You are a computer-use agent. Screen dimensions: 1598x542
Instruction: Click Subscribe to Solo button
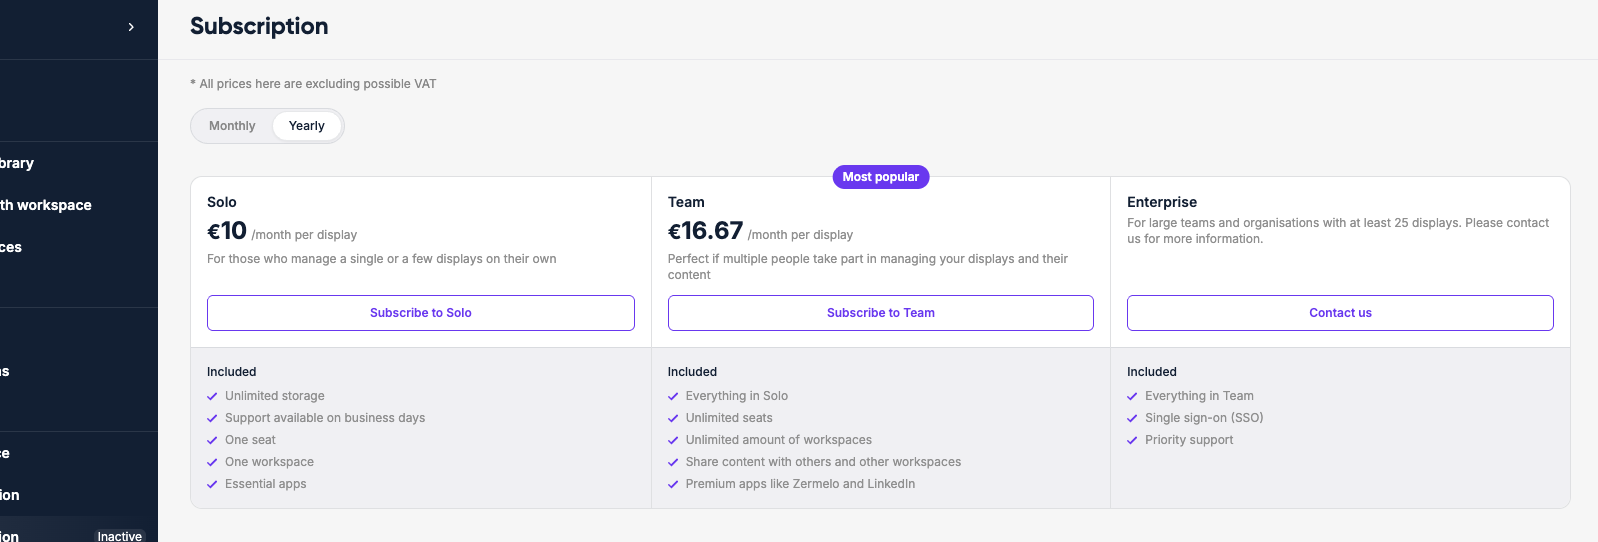(420, 313)
